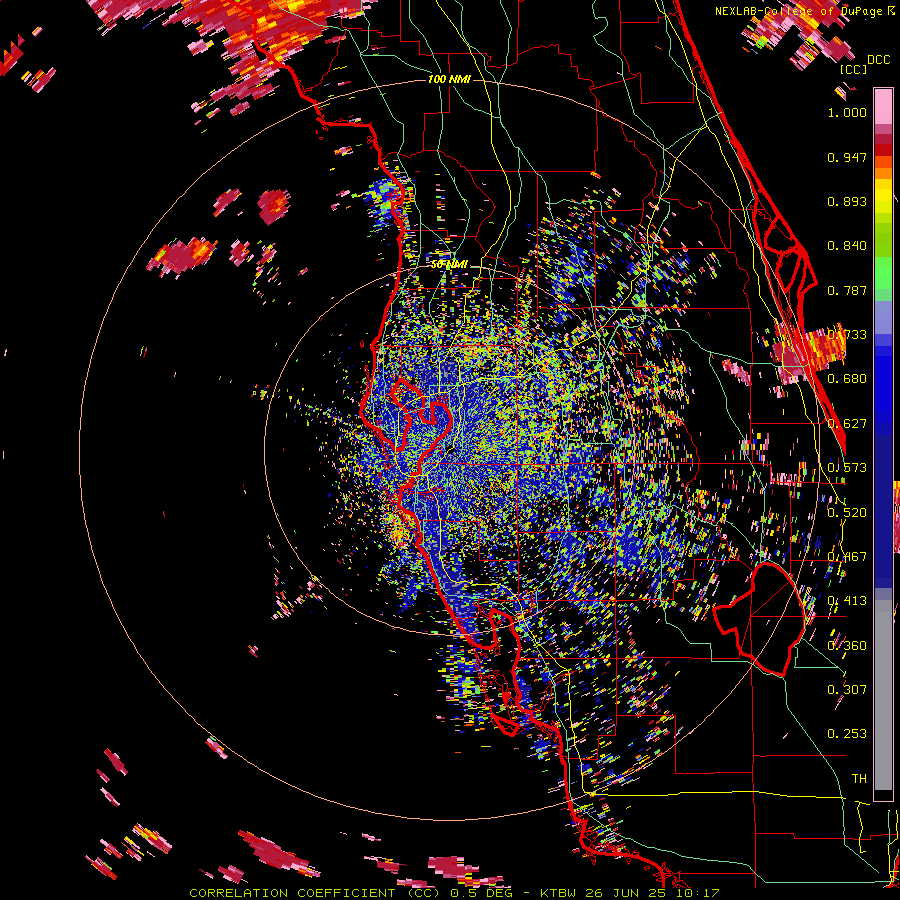Click the 26 JUN 25 date
This screenshot has height=900, width=900.
coord(625,893)
